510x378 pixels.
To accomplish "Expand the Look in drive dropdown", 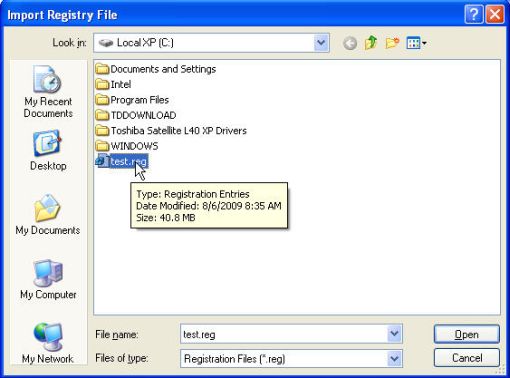I will (321, 43).
